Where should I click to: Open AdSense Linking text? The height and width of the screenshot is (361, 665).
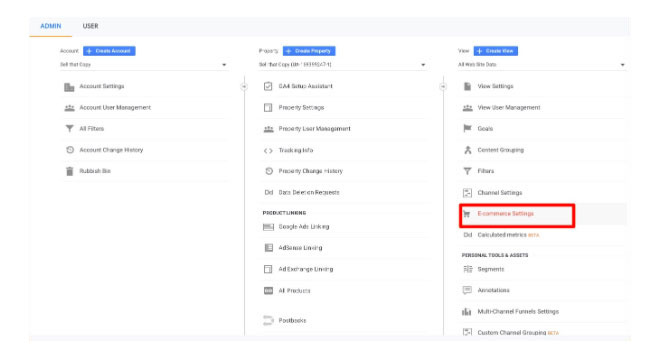(x=300, y=248)
